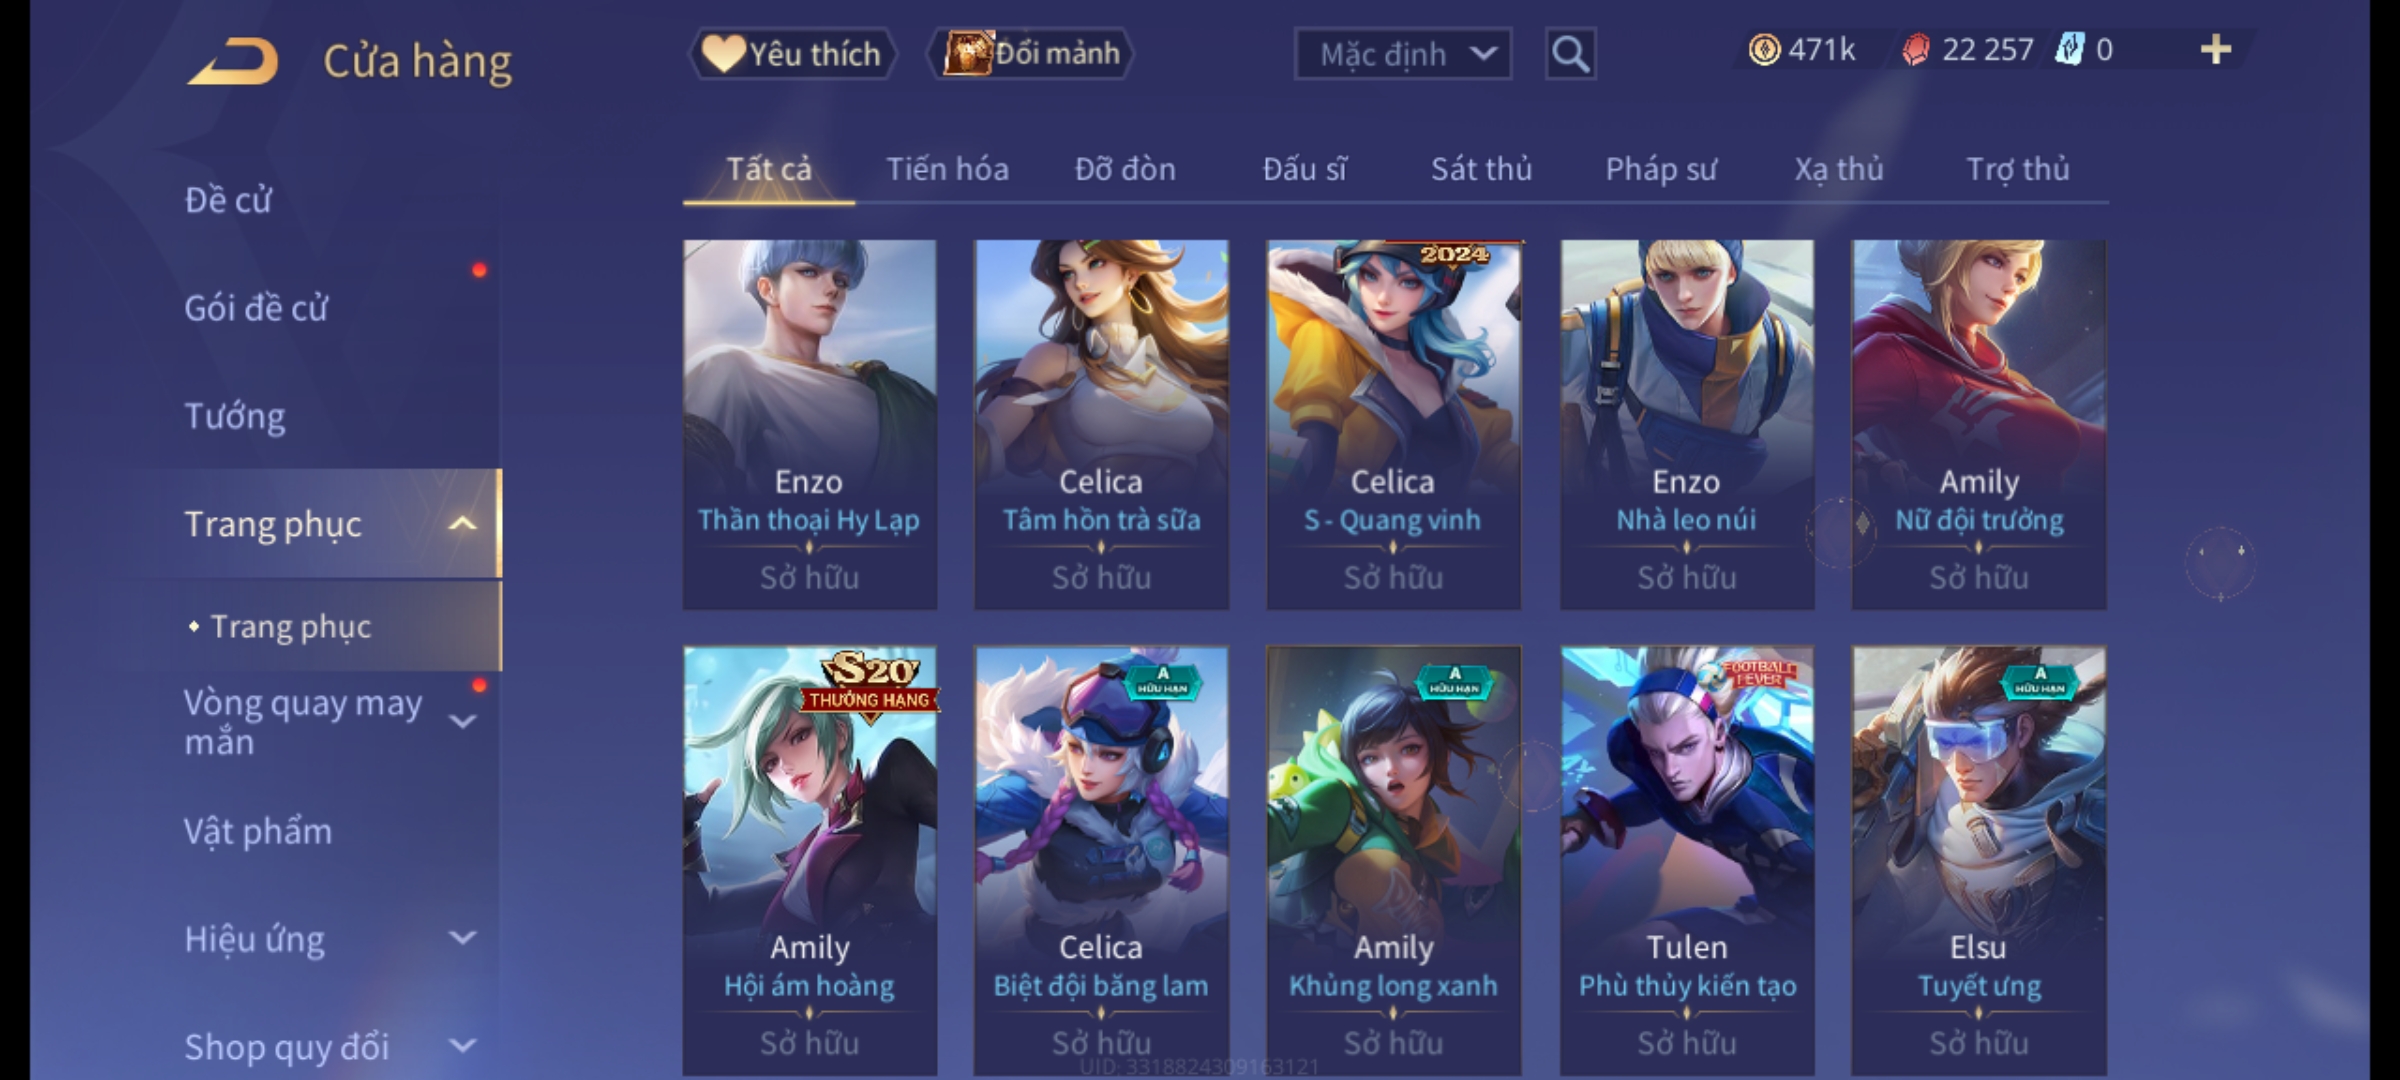Screen dimensions: 2400x1080
Task: Open the Mặc định sort dropdown
Action: [x=1402, y=54]
